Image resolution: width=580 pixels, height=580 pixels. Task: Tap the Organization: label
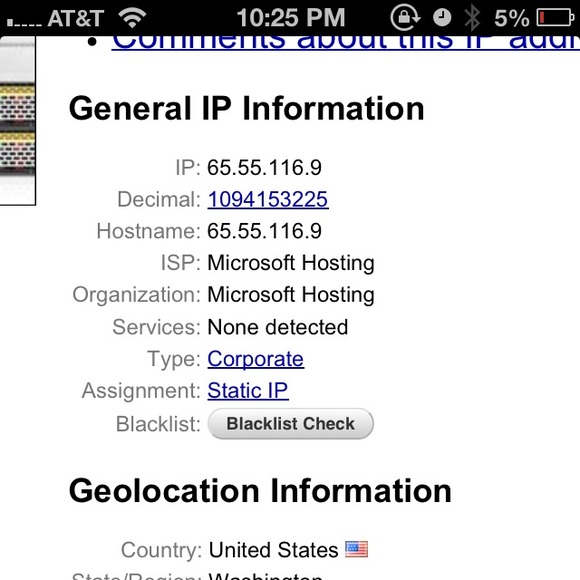[136, 295]
